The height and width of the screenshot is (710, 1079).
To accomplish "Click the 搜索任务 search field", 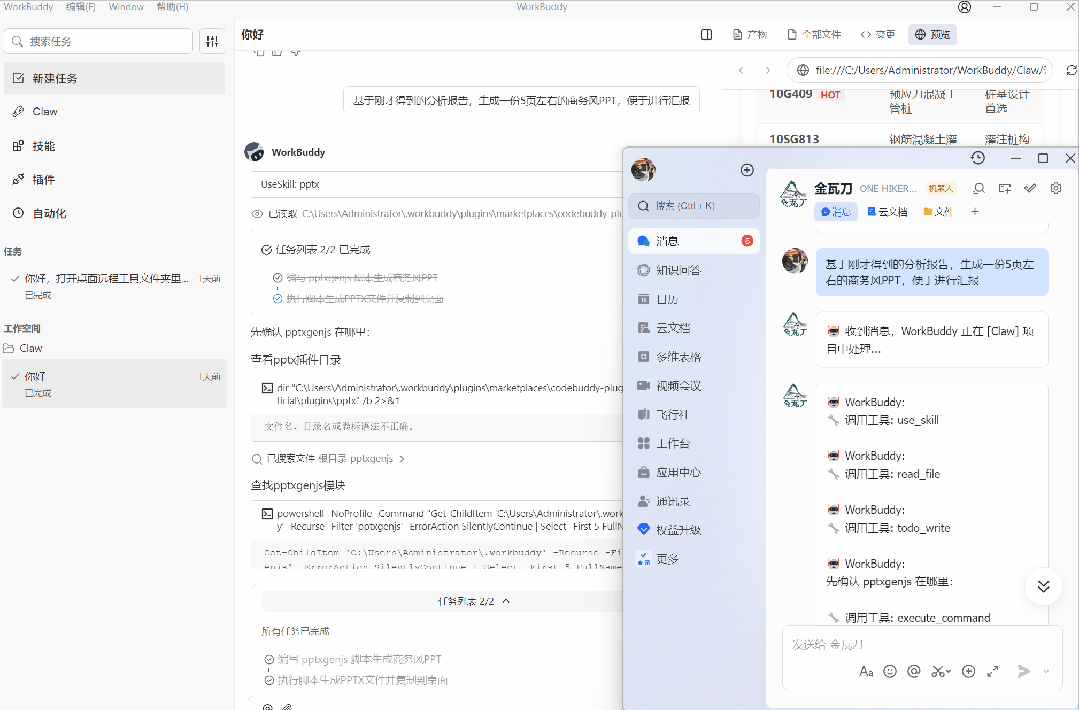I will (x=98, y=41).
